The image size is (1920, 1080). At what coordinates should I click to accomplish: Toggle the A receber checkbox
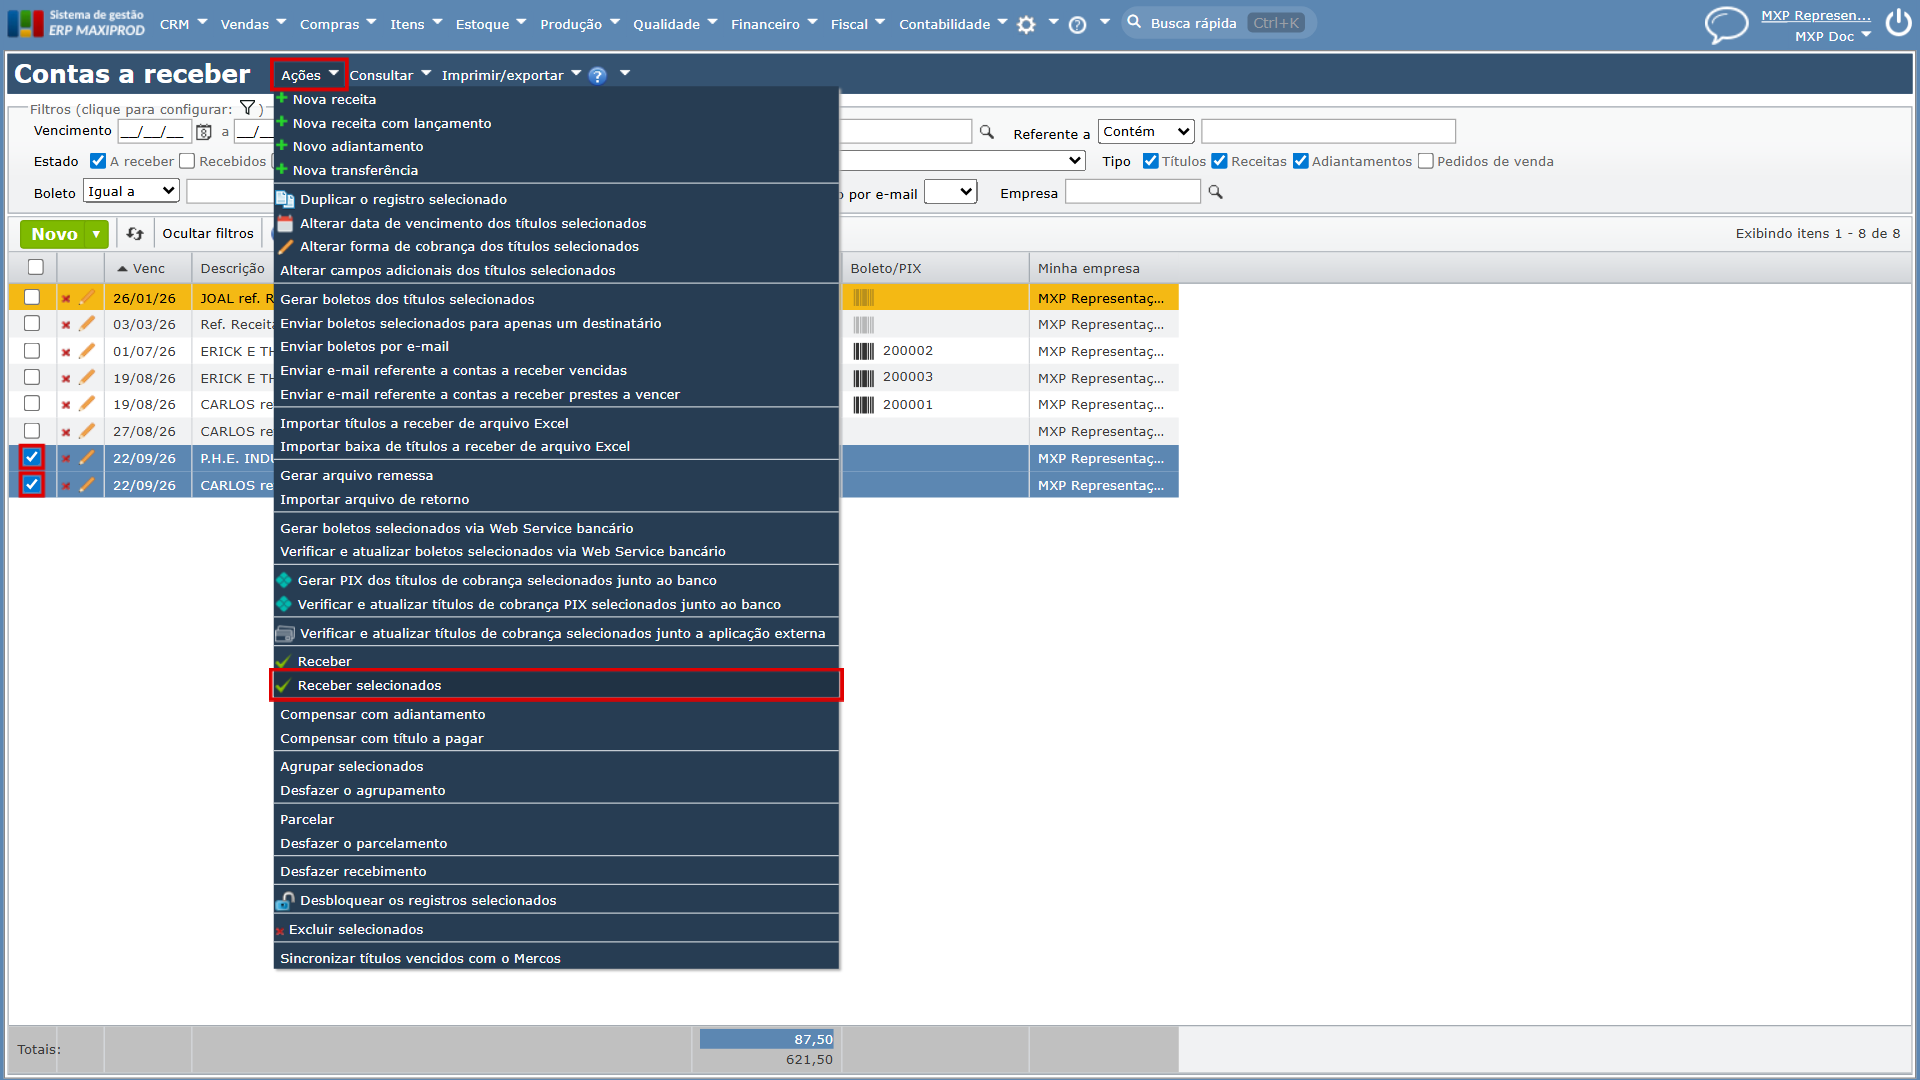[98, 161]
